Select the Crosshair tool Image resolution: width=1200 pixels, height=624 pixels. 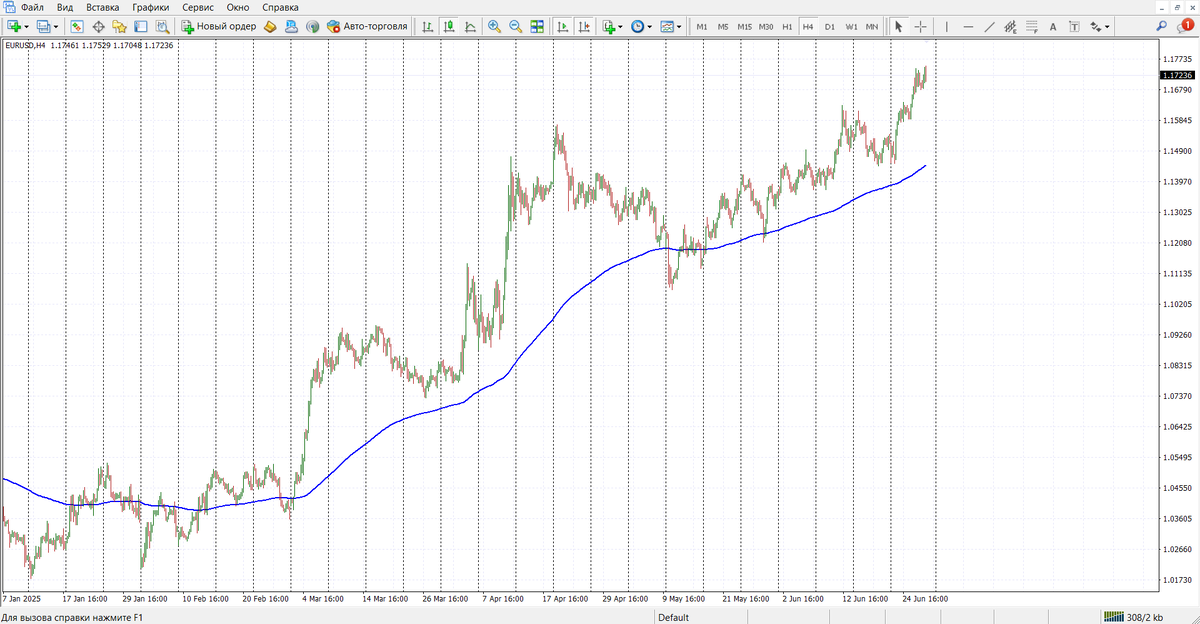pos(919,27)
